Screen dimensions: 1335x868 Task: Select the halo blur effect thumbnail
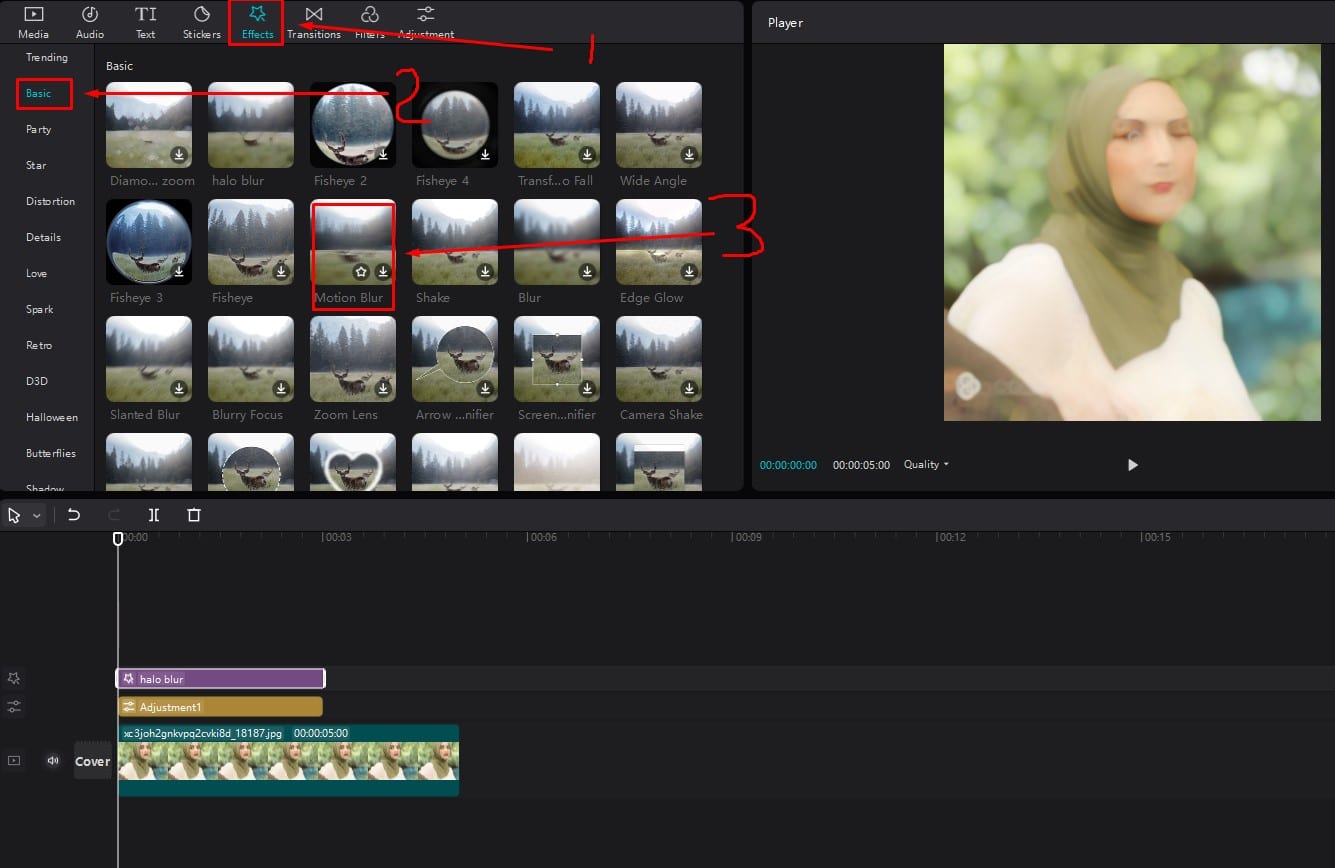click(x=250, y=124)
